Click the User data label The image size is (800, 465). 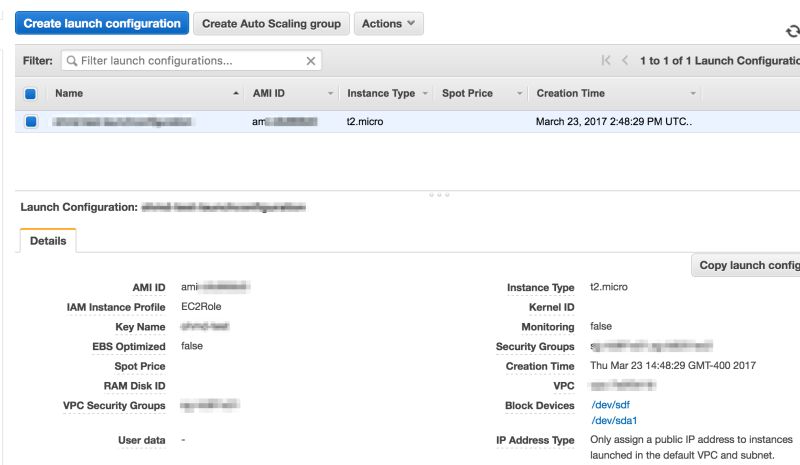coord(141,440)
